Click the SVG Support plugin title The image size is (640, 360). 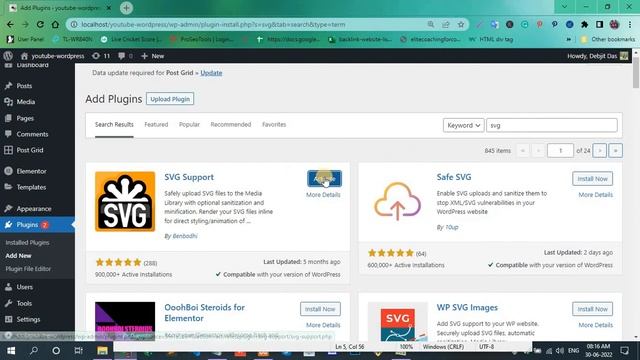click(x=189, y=177)
